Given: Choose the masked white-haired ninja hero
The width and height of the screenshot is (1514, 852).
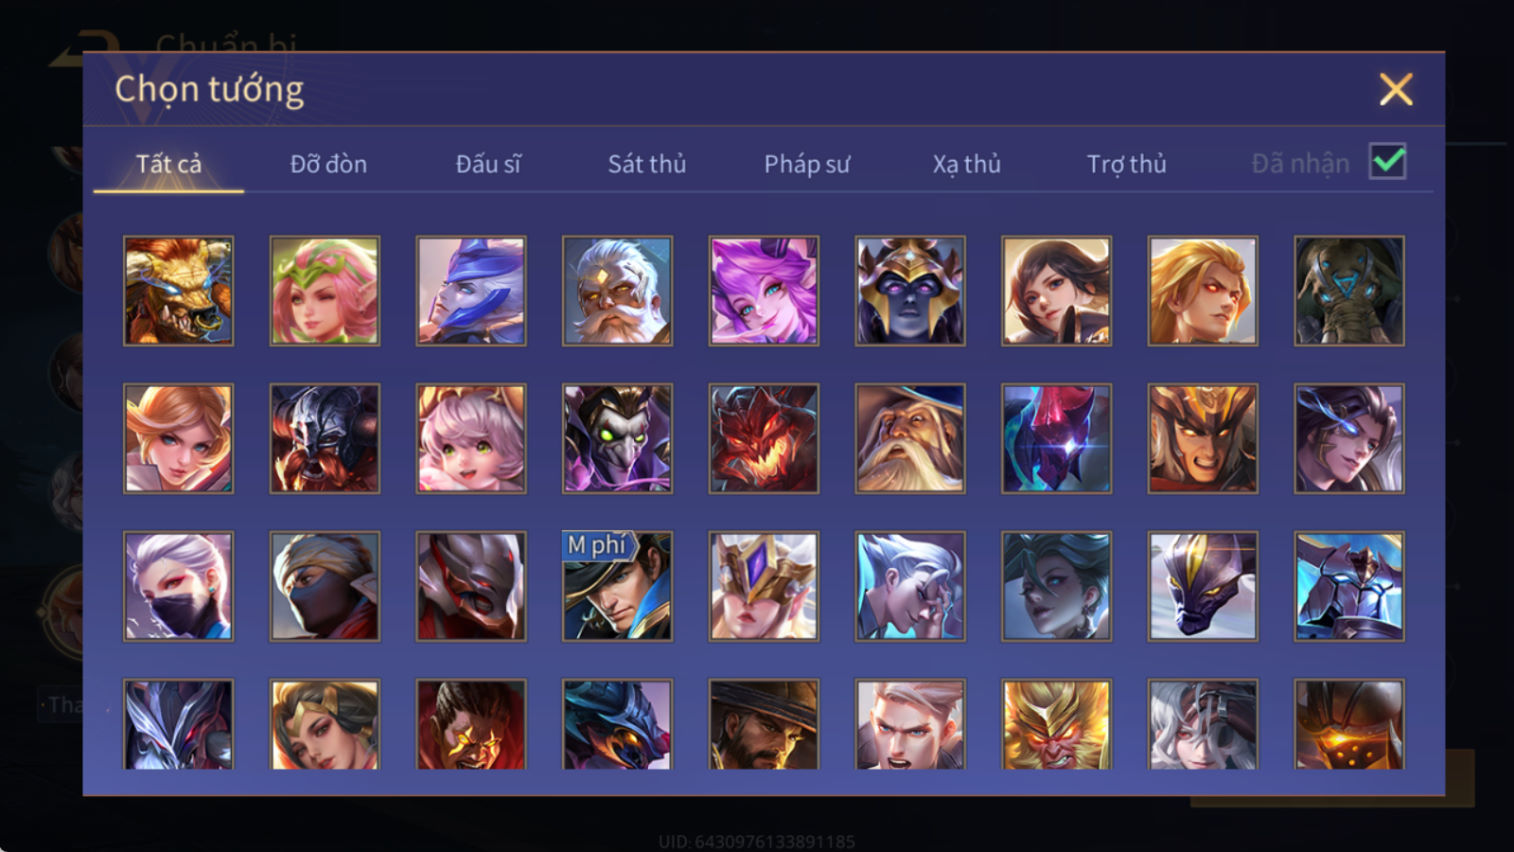Looking at the screenshot, I should click(178, 586).
